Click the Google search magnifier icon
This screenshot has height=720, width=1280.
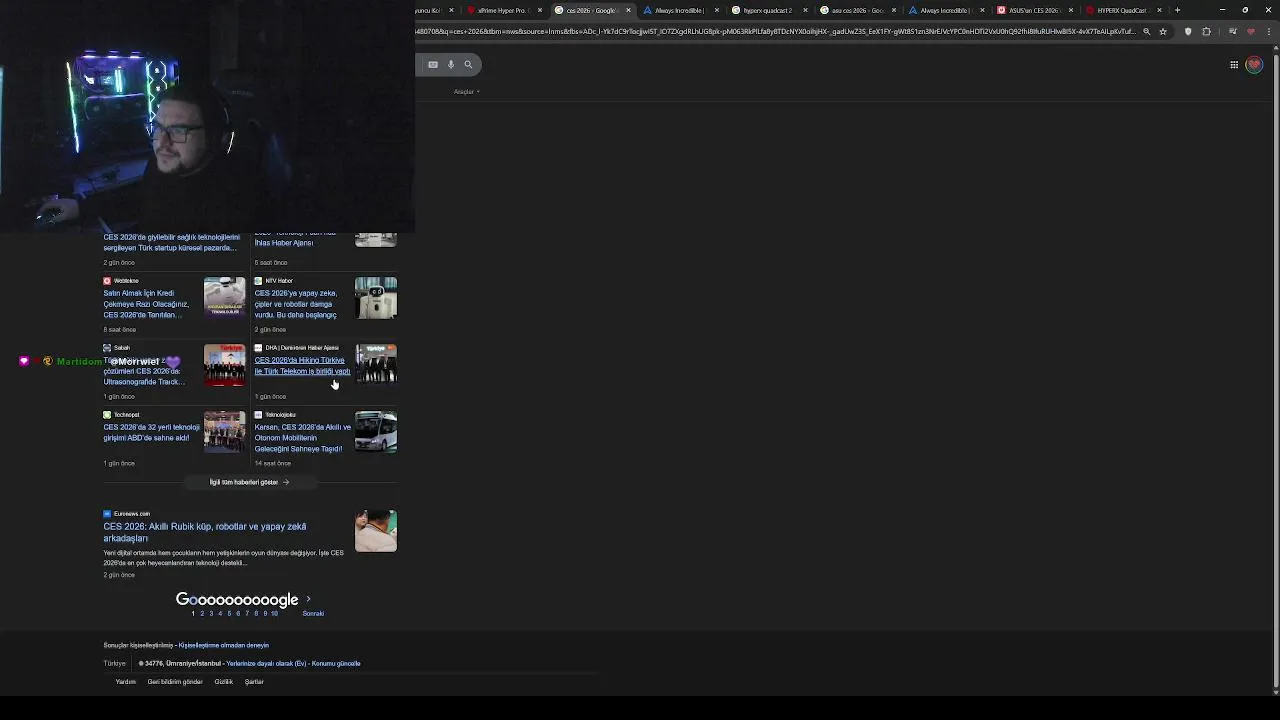point(468,65)
